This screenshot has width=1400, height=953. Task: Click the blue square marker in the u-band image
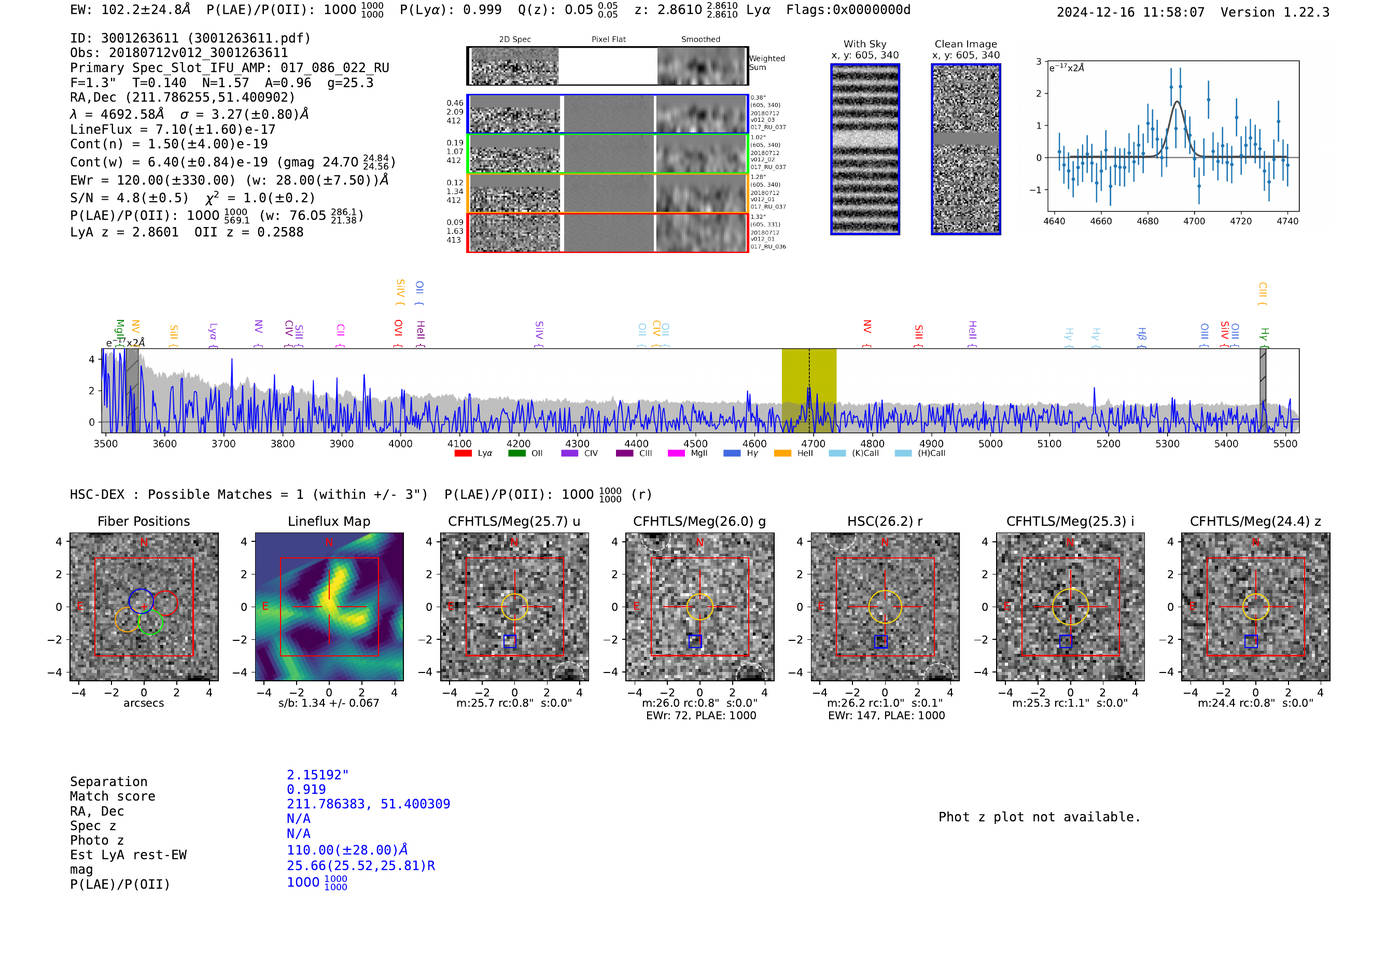[510, 641]
